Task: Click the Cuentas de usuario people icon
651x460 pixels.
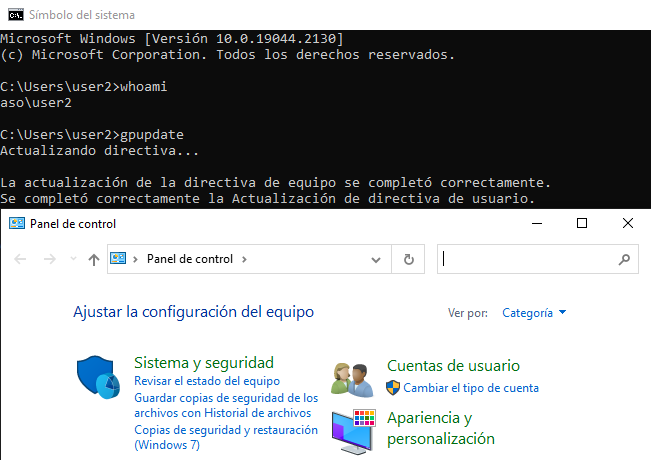Action: [x=353, y=378]
